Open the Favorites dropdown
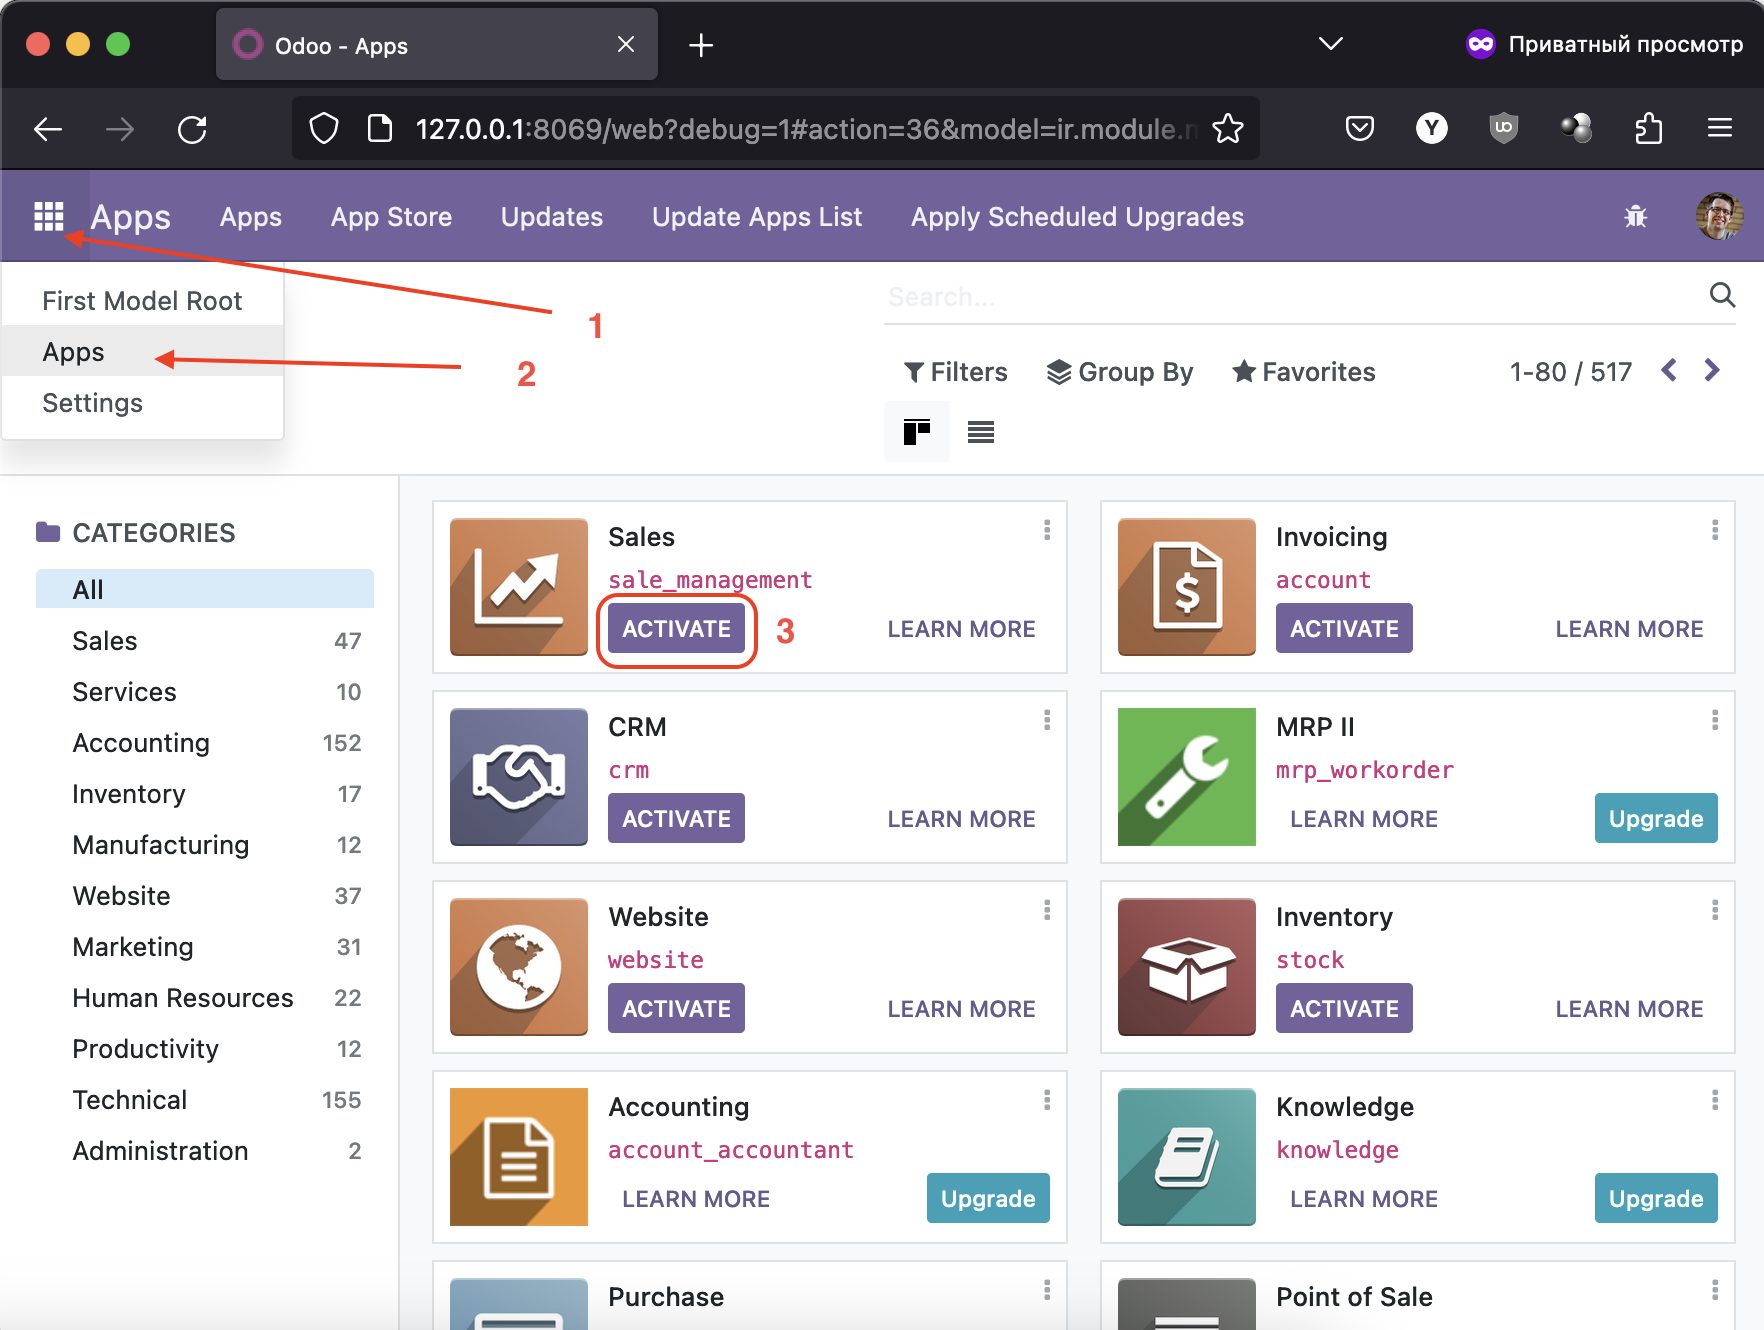 click(x=1304, y=372)
